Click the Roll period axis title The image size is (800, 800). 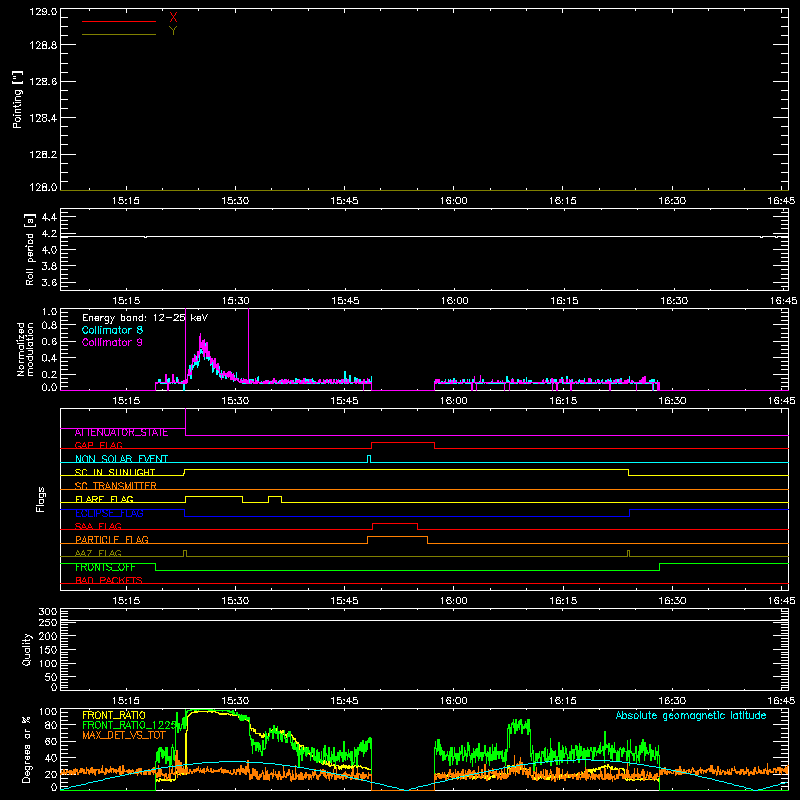click(29, 249)
